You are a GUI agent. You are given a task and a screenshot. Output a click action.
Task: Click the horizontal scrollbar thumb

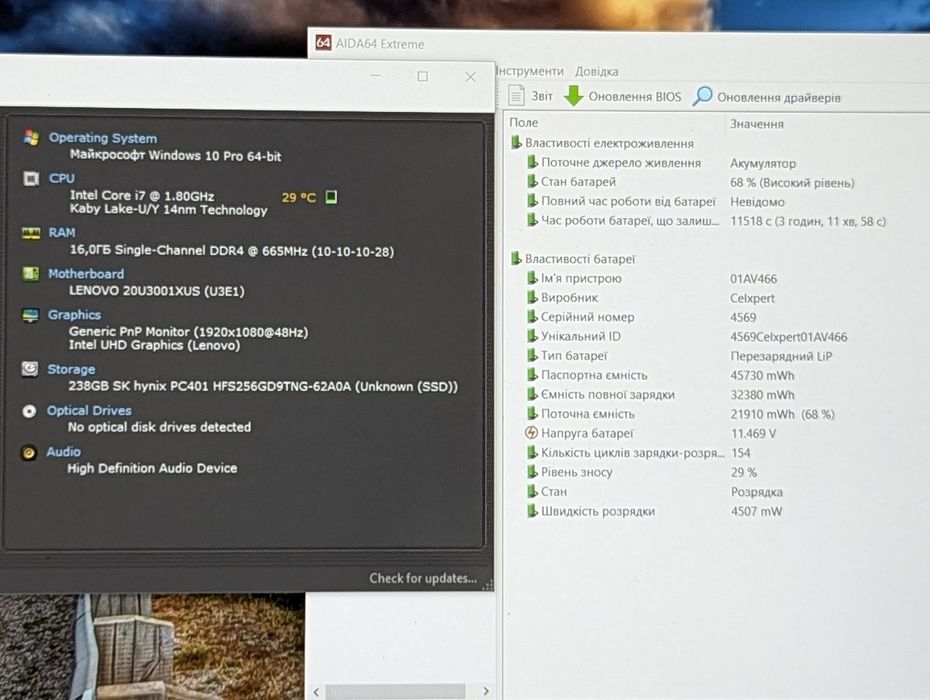click(395, 692)
